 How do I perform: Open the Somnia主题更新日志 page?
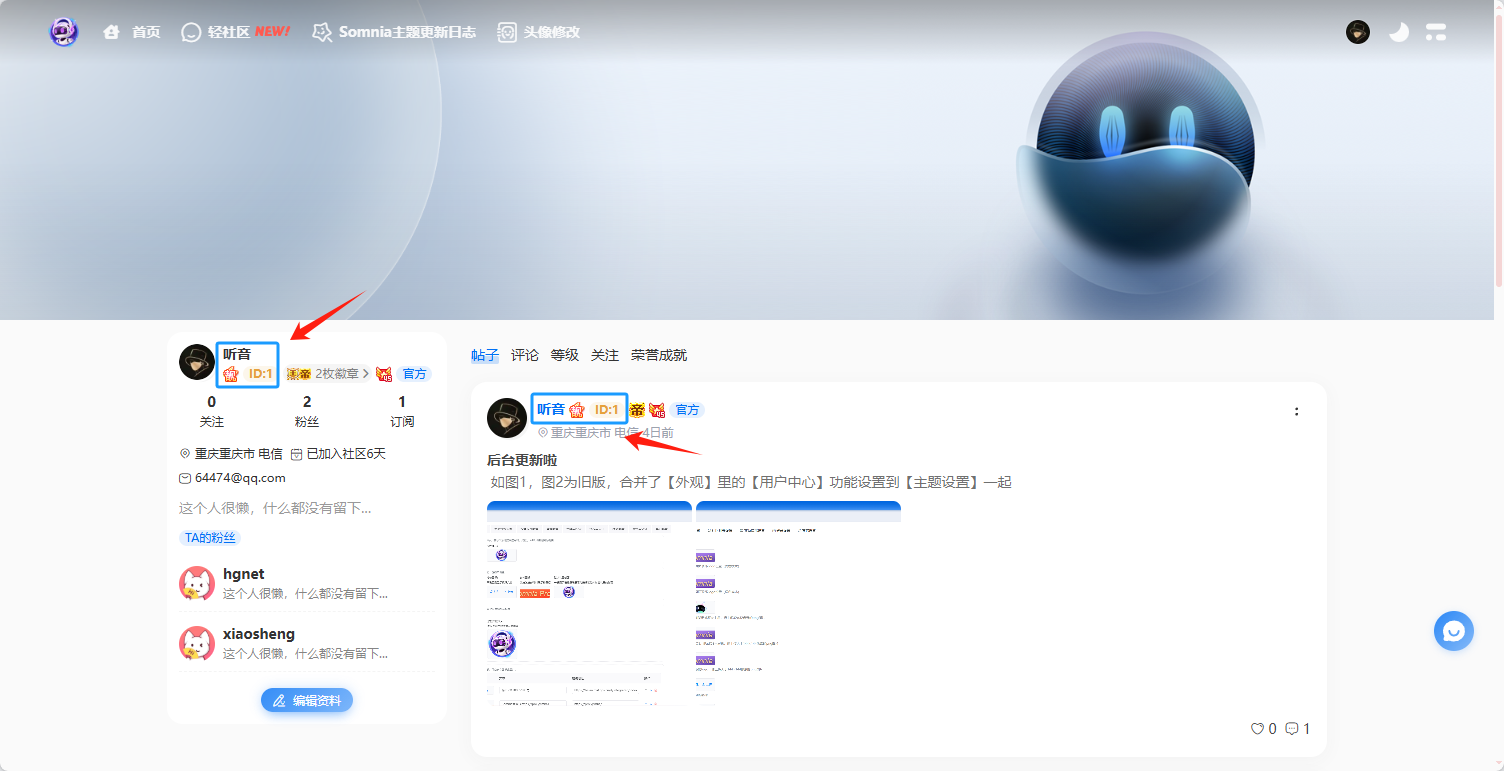pos(394,32)
